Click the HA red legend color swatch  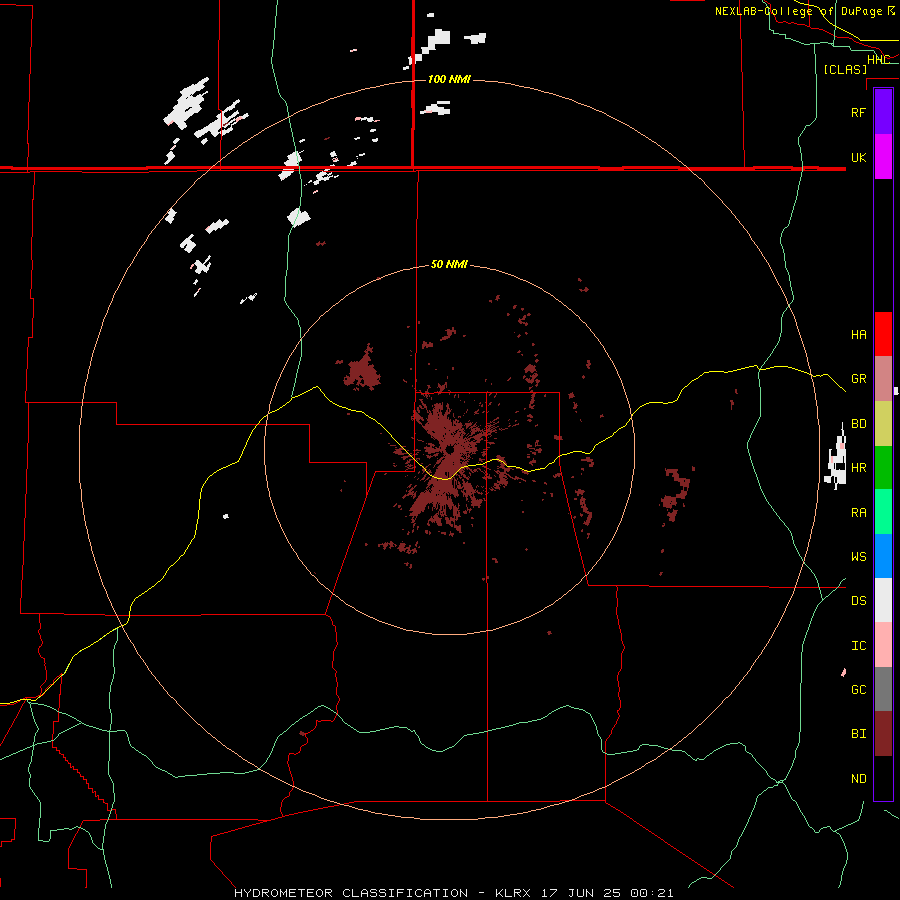883,334
